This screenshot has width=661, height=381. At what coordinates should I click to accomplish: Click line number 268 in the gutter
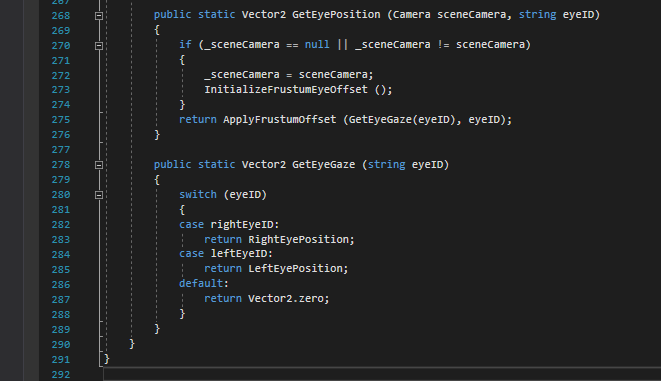pos(61,16)
